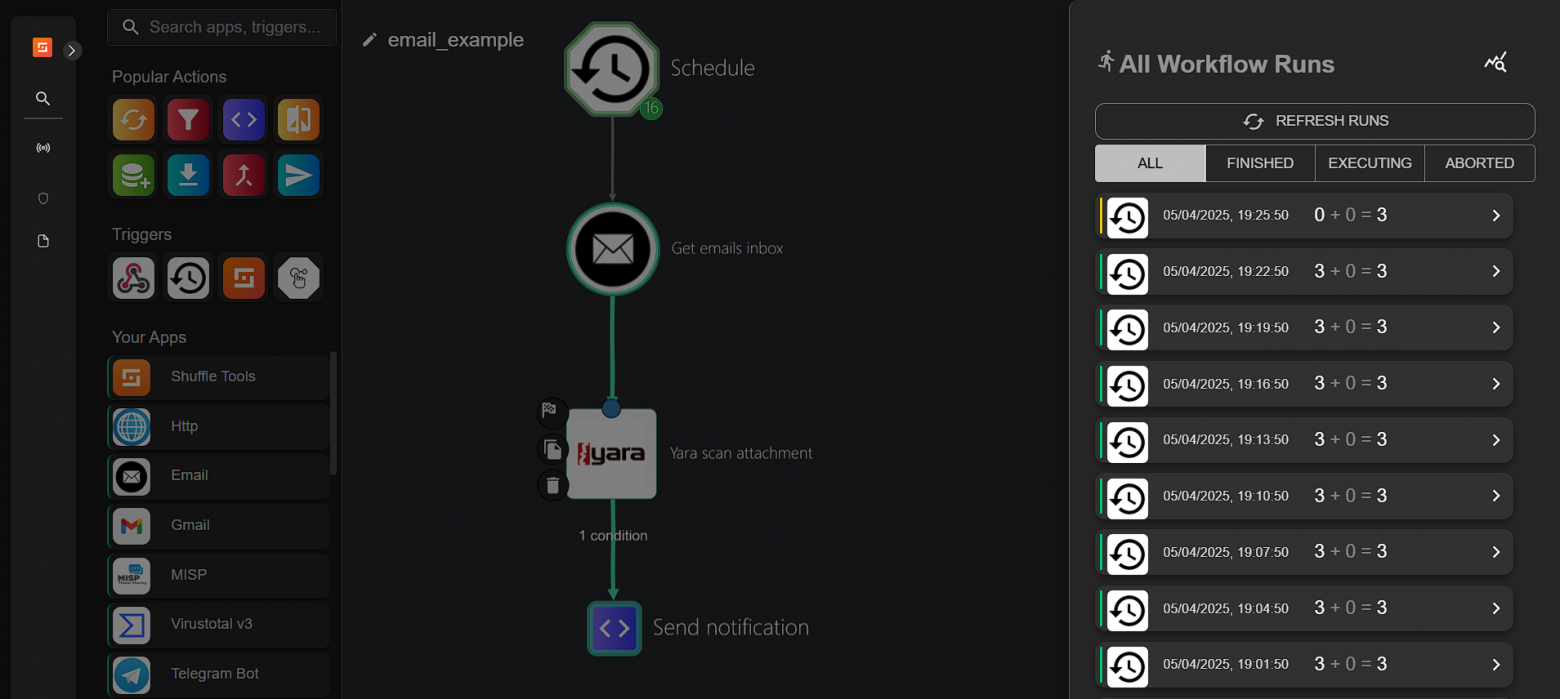Open the 1 condition branch label
Viewport: 1560px width, 699px height.
[x=613, y=536]
